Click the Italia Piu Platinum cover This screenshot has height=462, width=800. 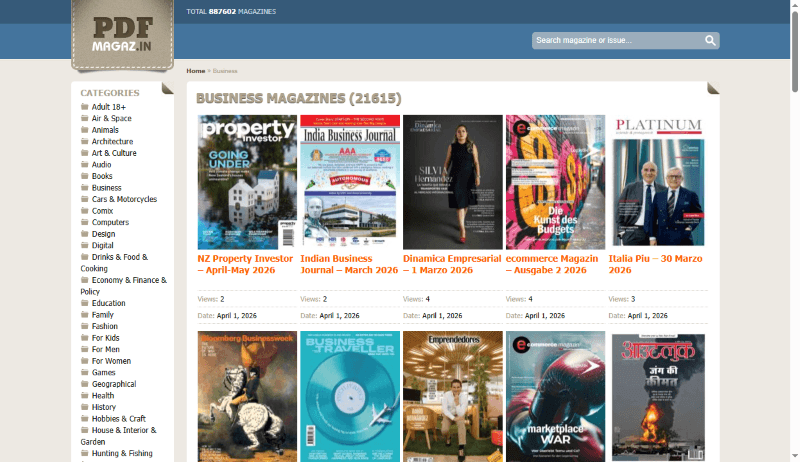click(658, 181)
